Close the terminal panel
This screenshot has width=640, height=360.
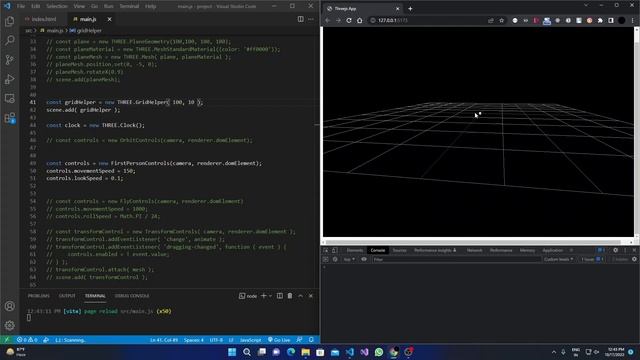point(311,296)
